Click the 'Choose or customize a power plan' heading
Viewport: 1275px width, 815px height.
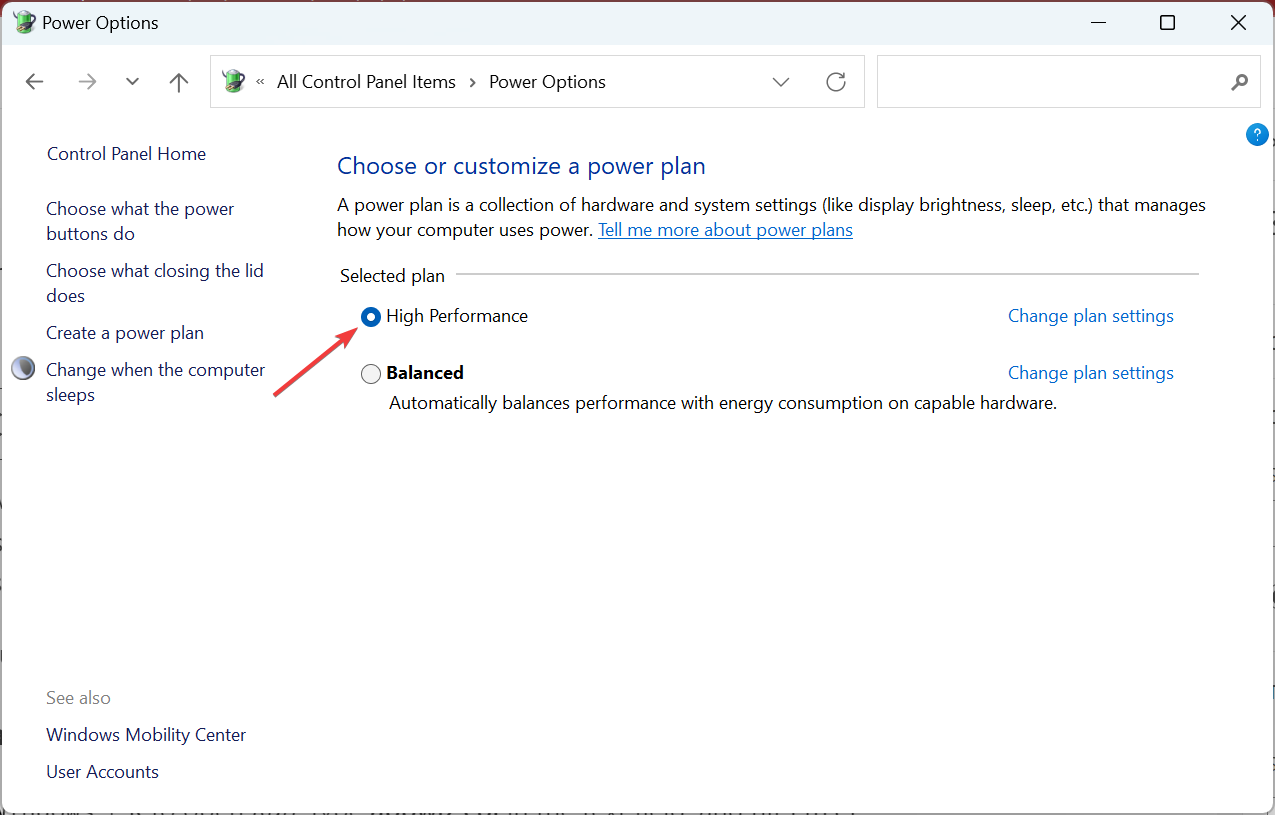[521, 166]
